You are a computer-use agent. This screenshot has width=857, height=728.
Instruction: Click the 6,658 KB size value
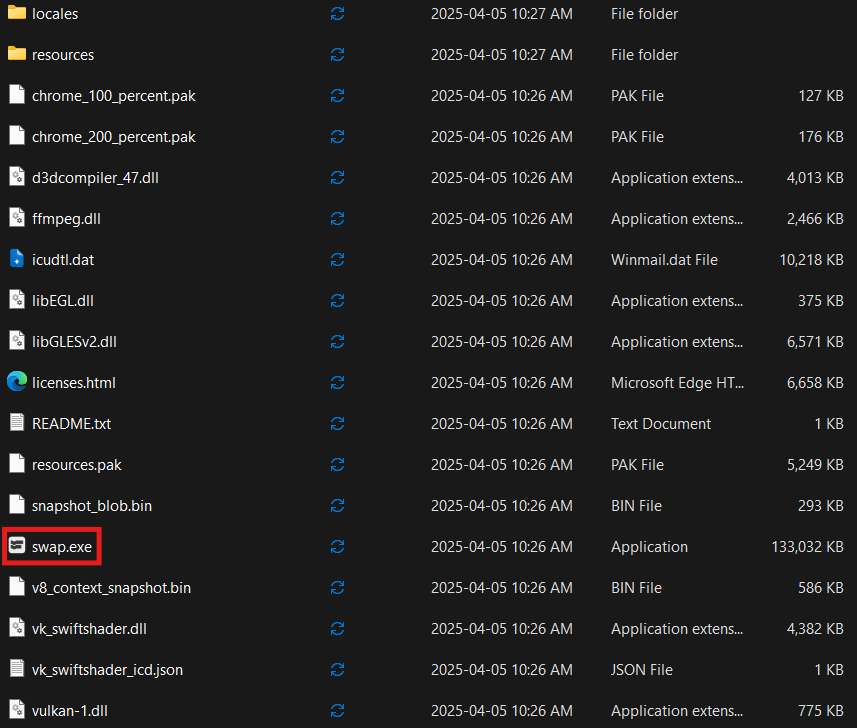(815, 383)
